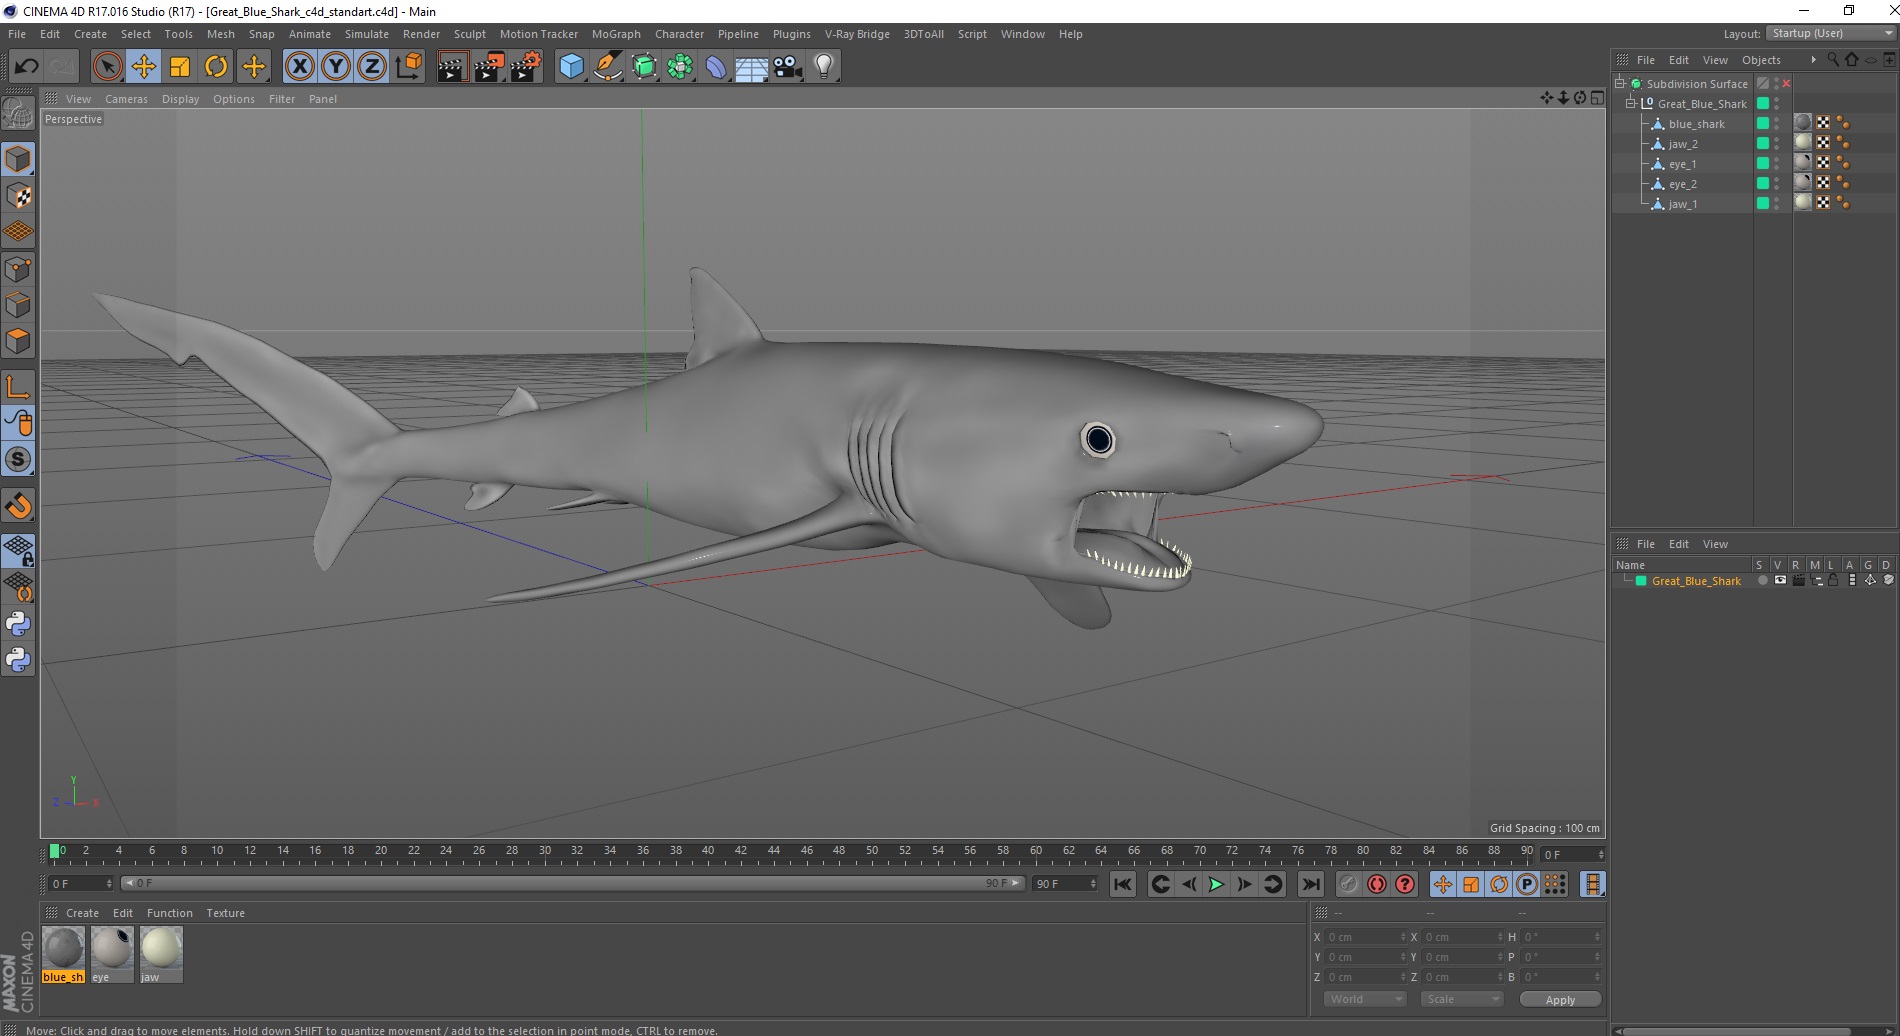Render to Picture Viewer
Viewport: 1900px width, 1036px height.
(x=489, y=67)
